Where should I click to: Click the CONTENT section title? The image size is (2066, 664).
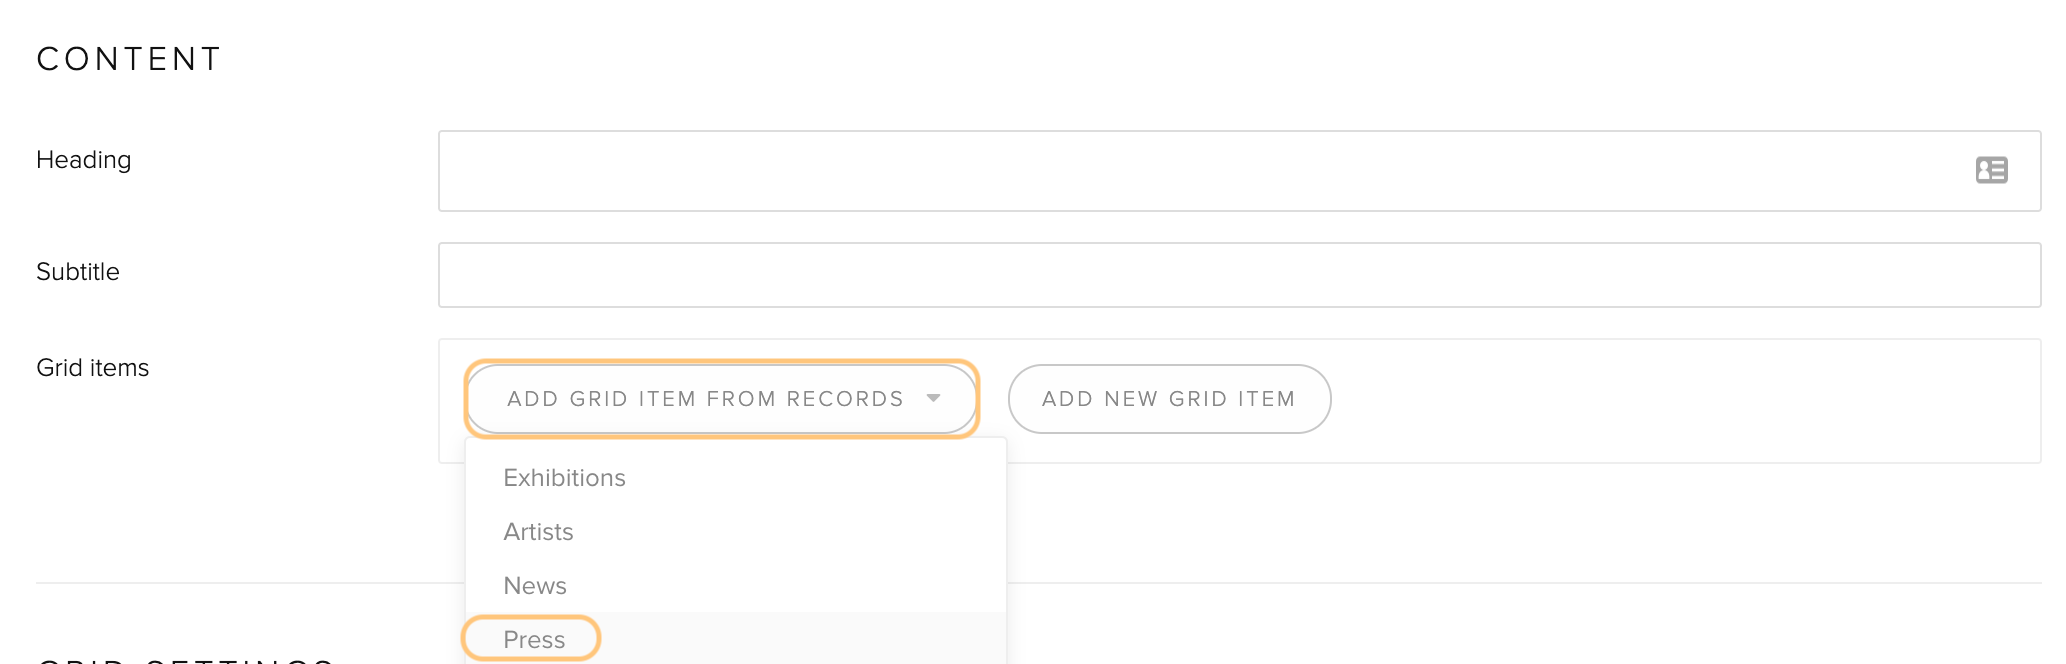129,59
